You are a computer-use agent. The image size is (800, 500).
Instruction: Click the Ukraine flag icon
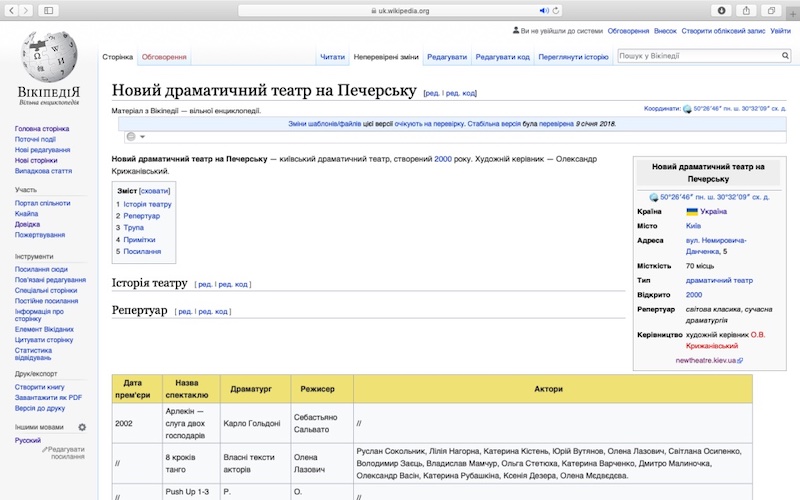692,211
